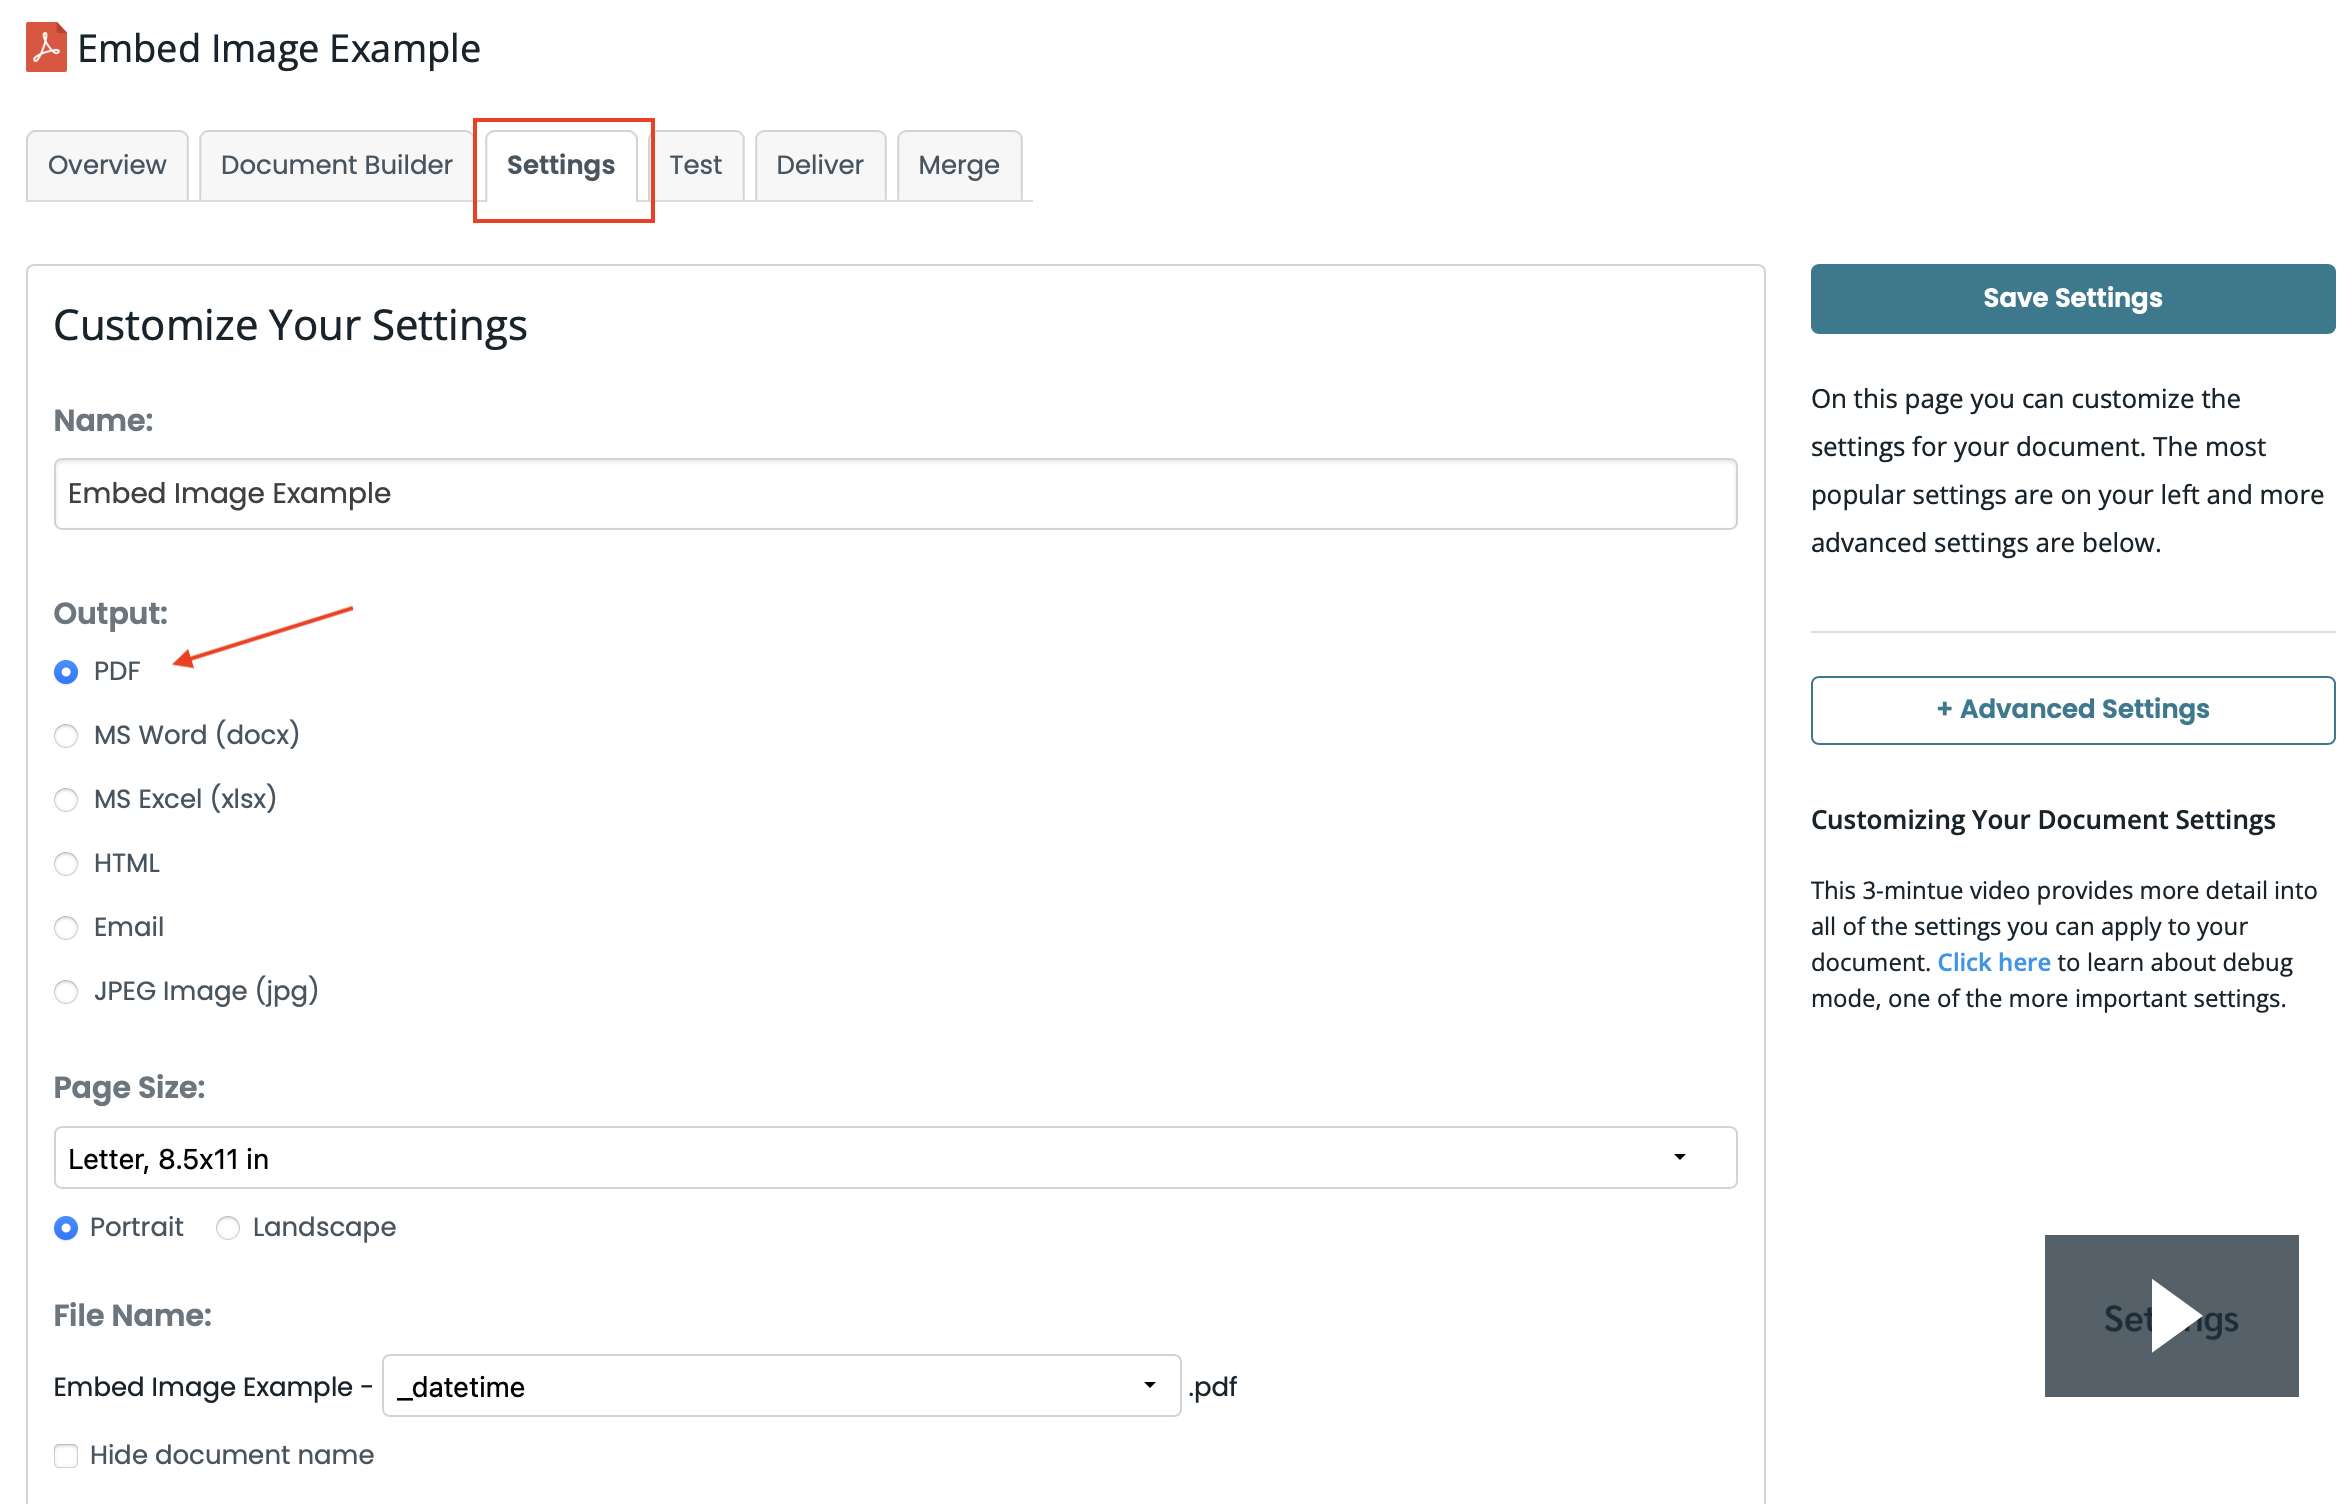
Task: Open the Page Size dropdown
Action: click(x=895, y=1158)
